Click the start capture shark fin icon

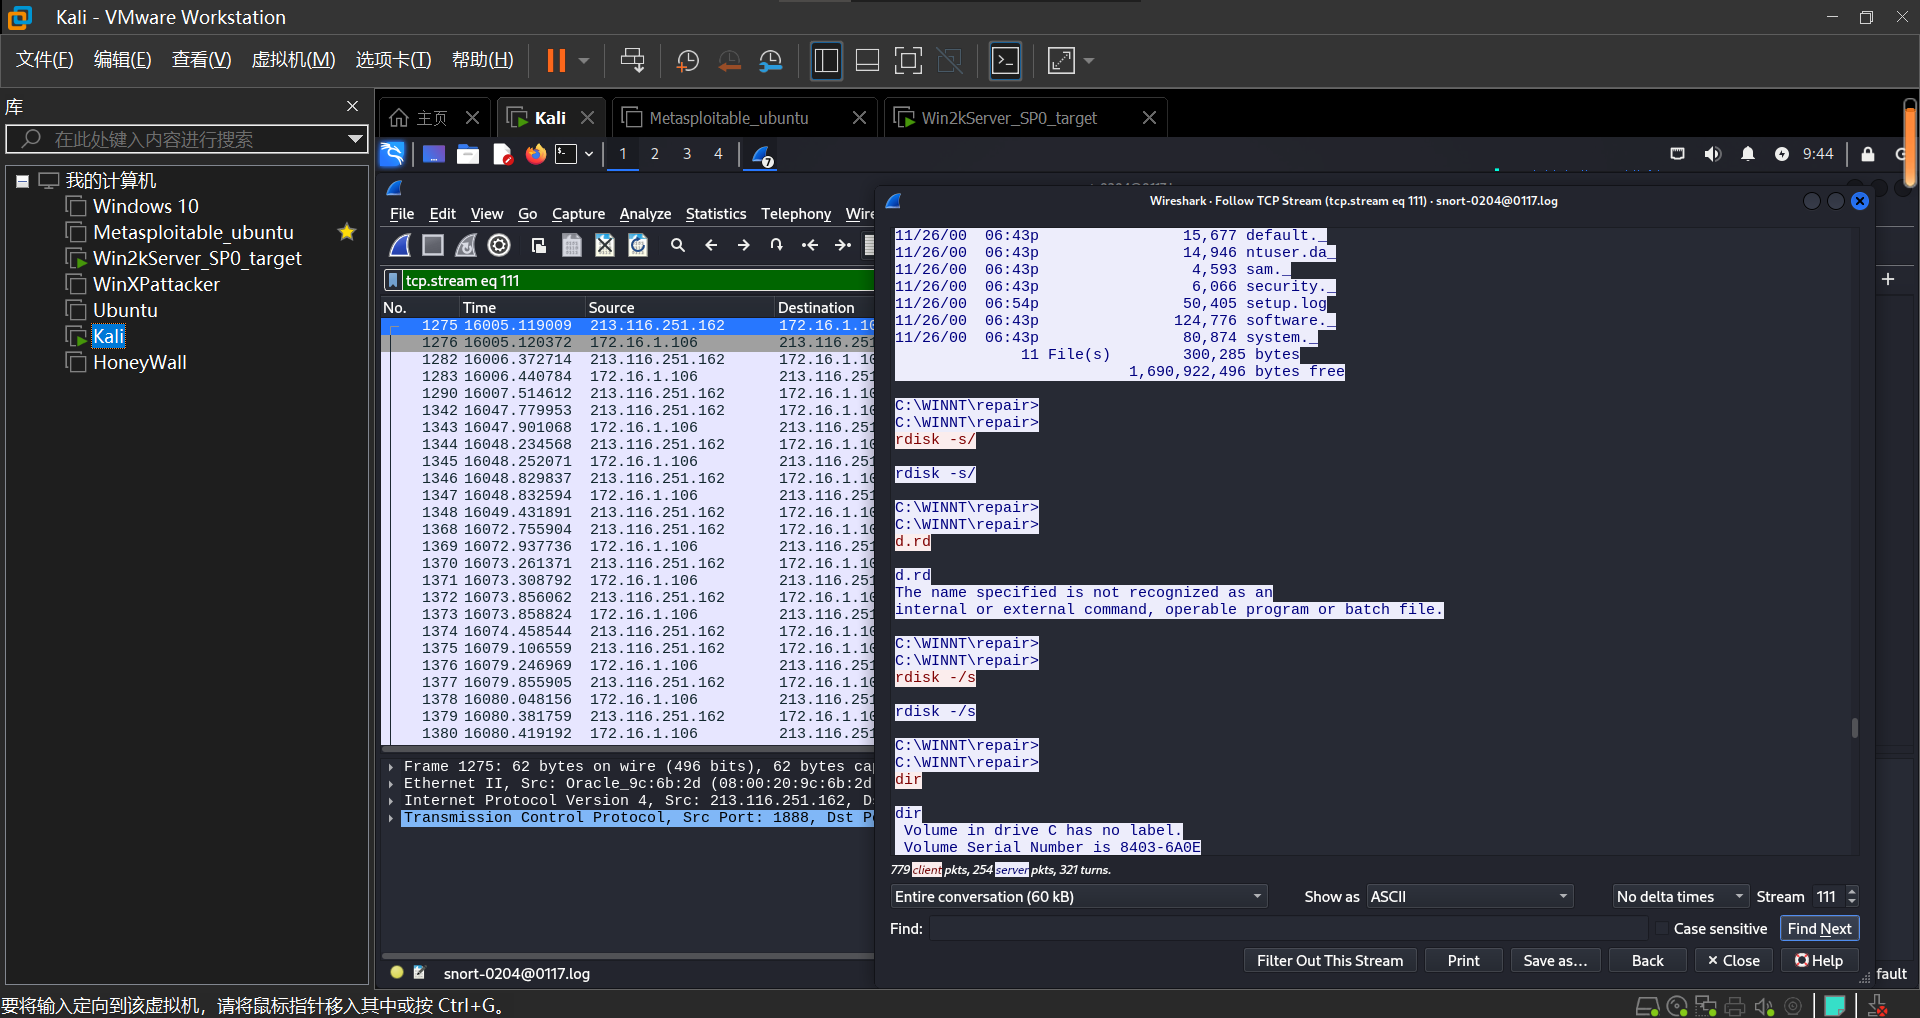(400, 245)
